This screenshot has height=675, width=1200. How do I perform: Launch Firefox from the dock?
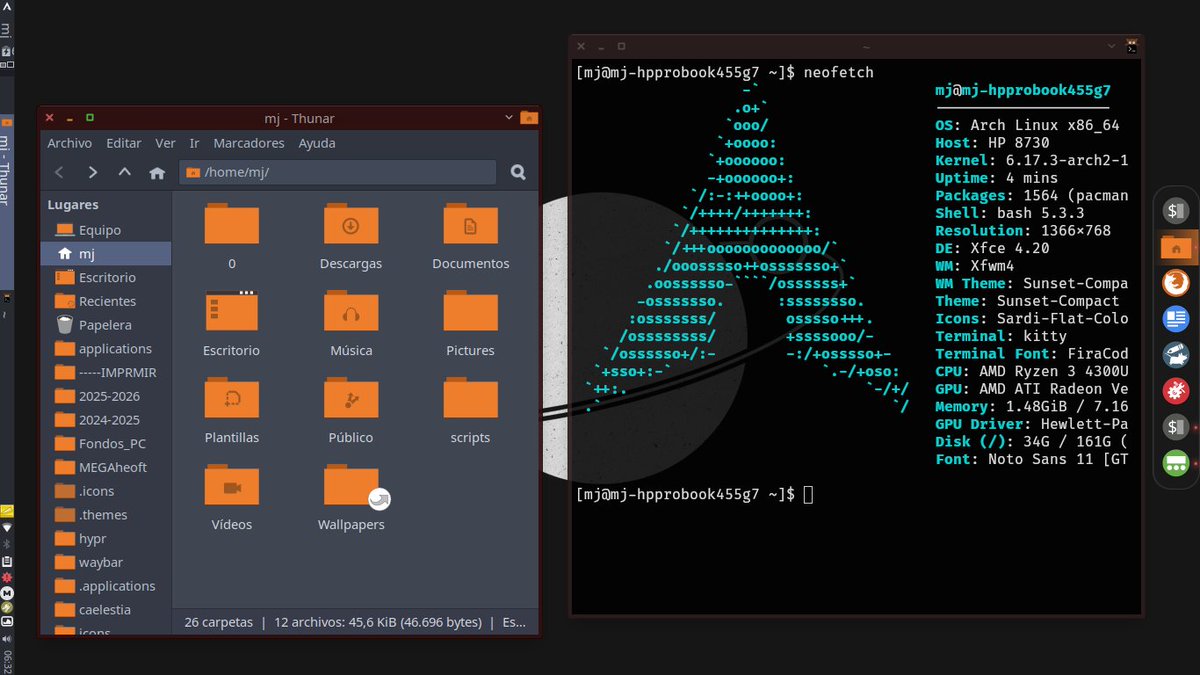pos(1176,283)
